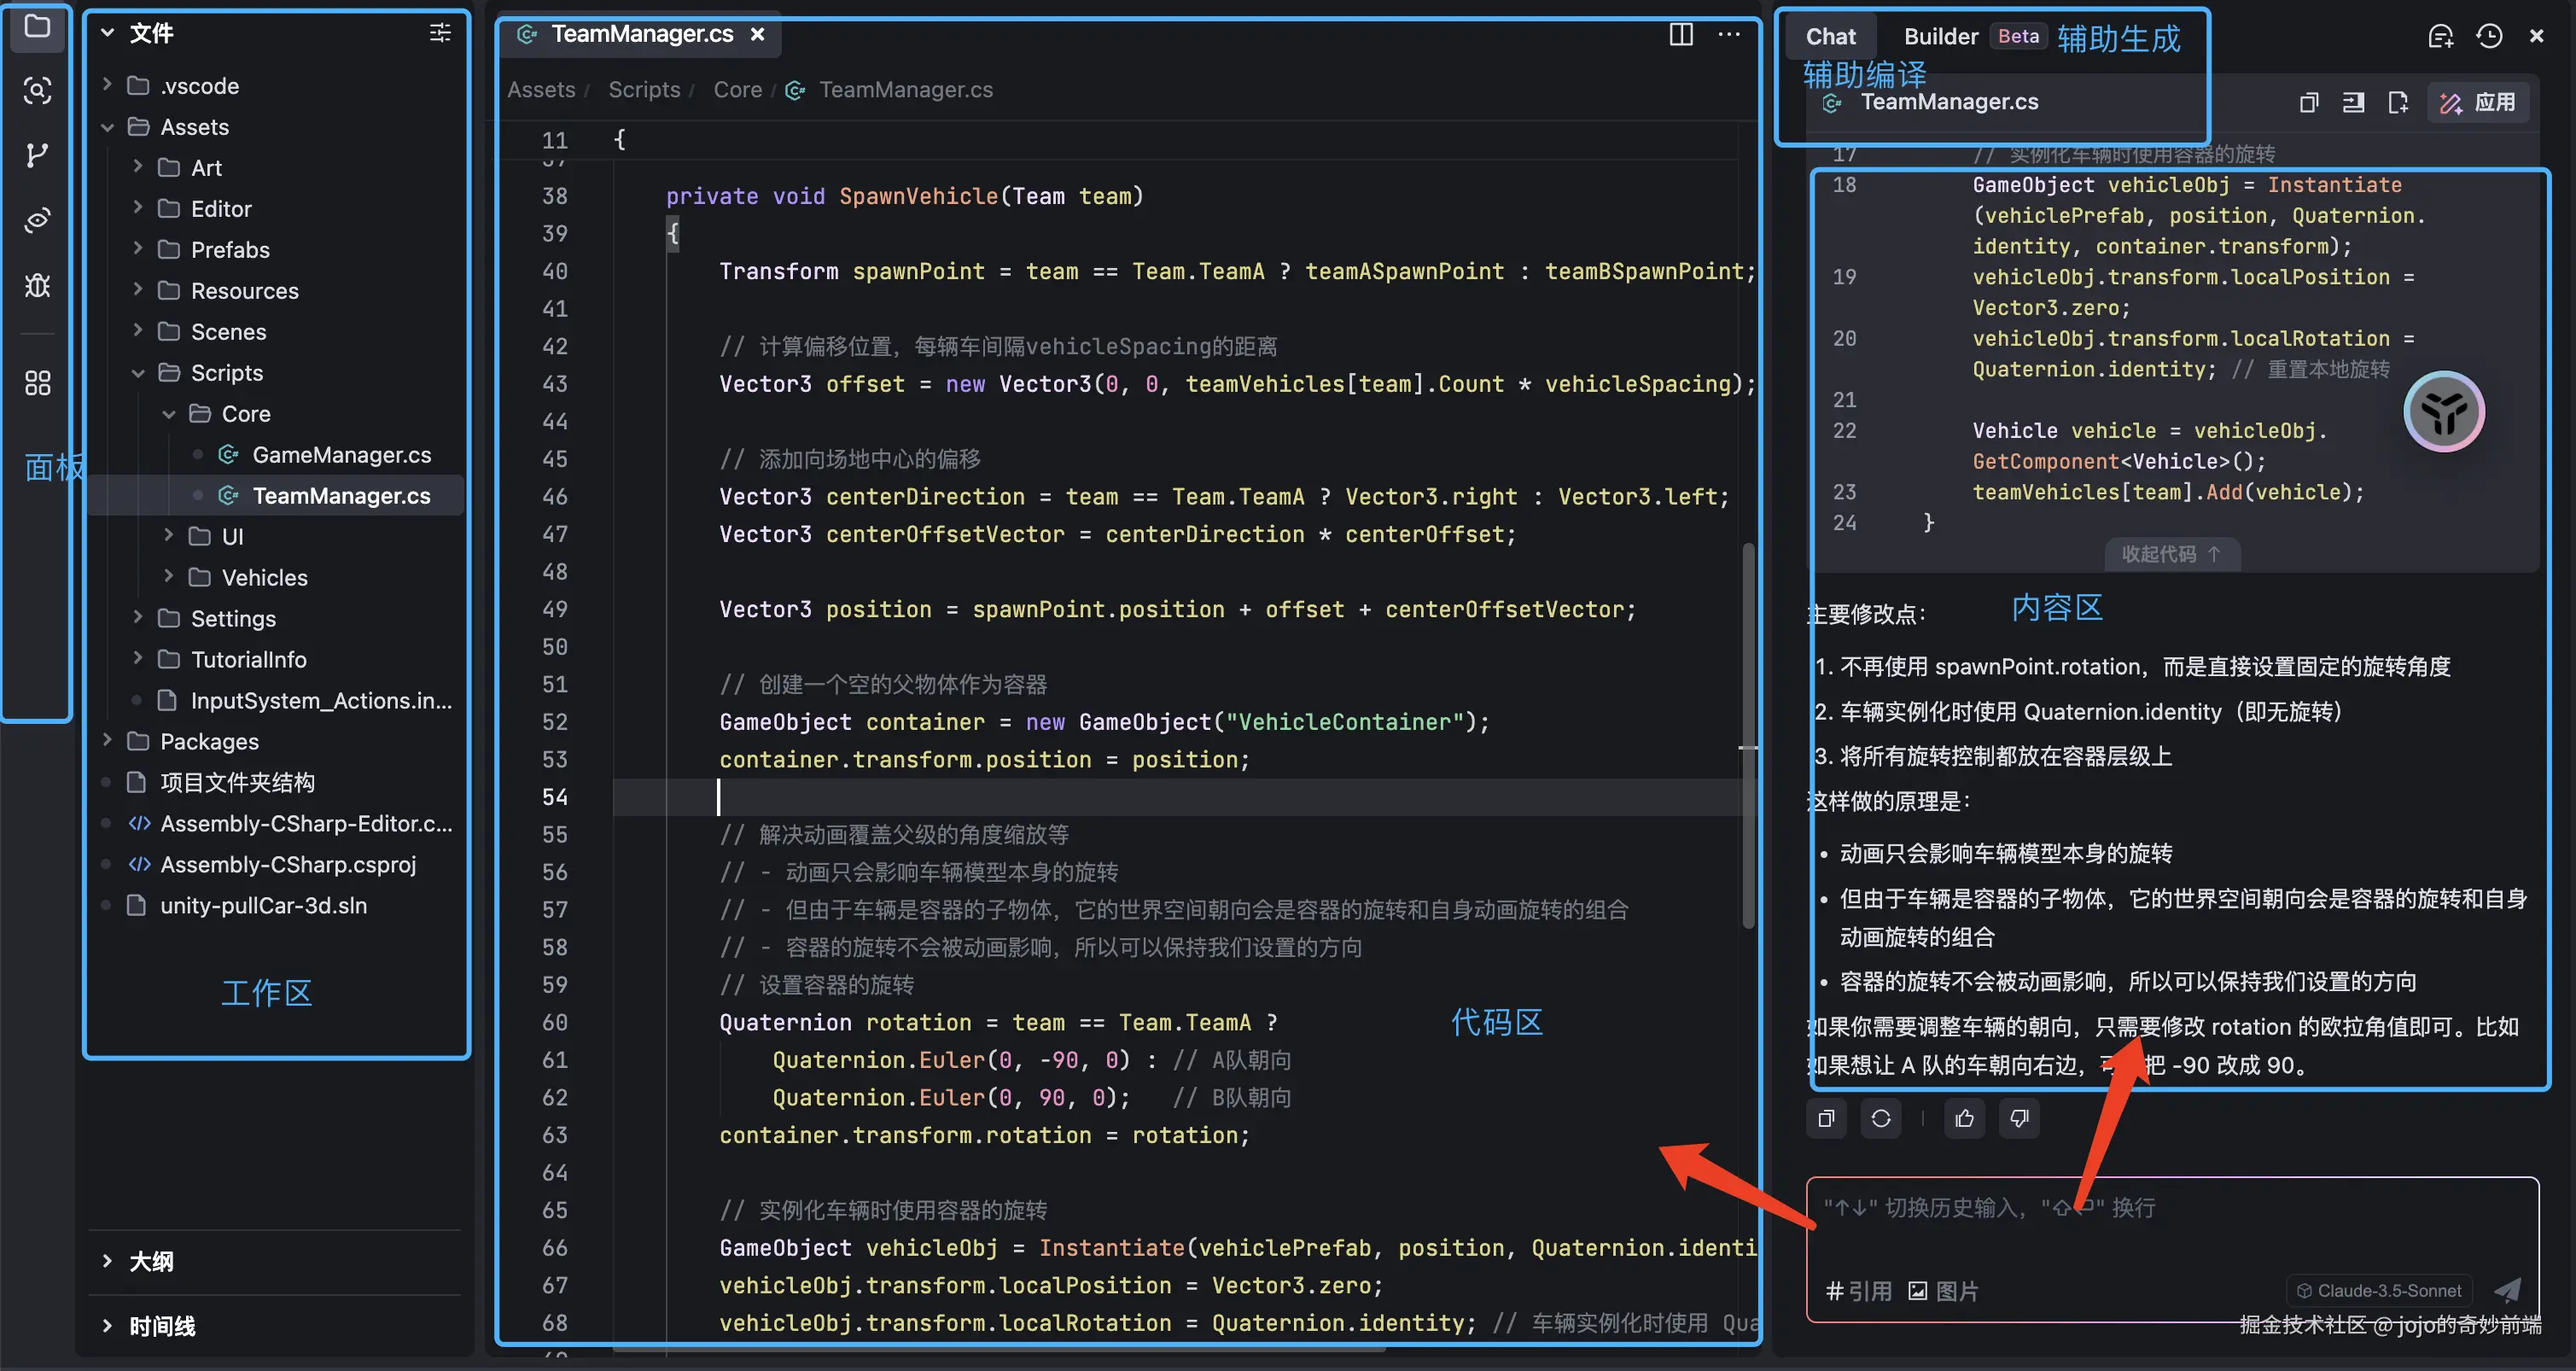This screenshot has width=2576, height=1371.
Task: Click the 应用 apply button
Action: [x=2478, y=102]
